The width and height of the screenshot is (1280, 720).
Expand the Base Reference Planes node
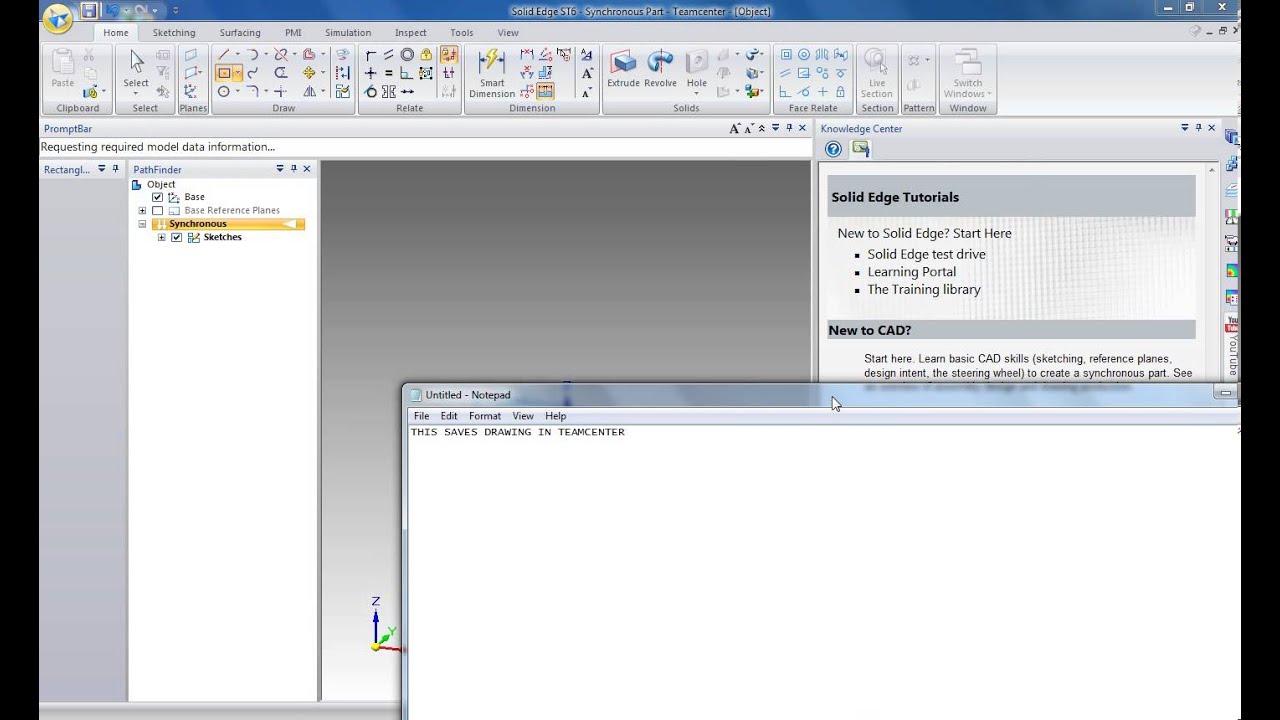(142, 210)
